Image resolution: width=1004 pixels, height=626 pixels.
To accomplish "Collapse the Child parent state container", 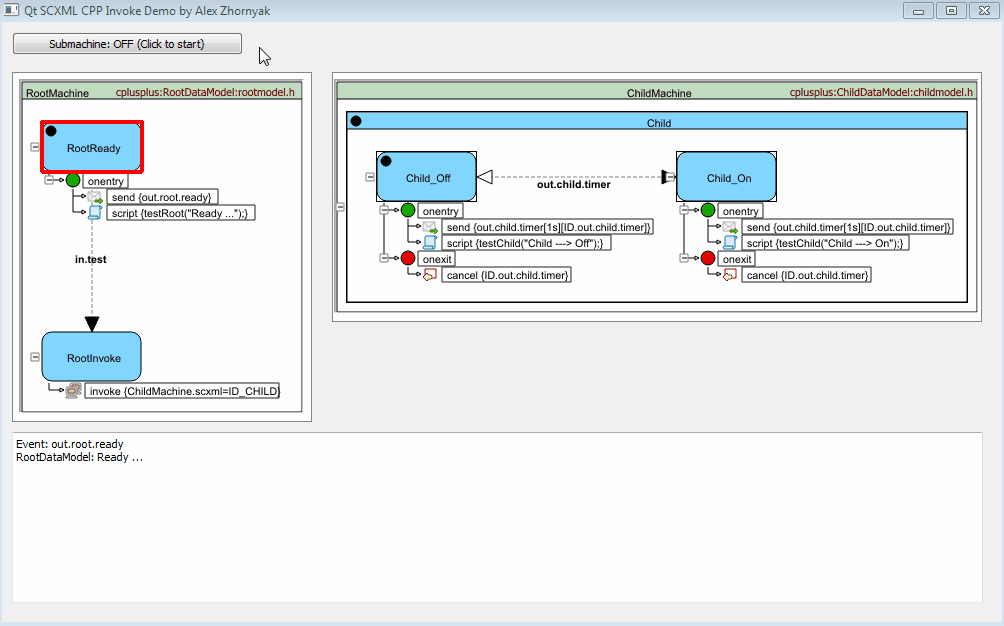I will [340, 207].
